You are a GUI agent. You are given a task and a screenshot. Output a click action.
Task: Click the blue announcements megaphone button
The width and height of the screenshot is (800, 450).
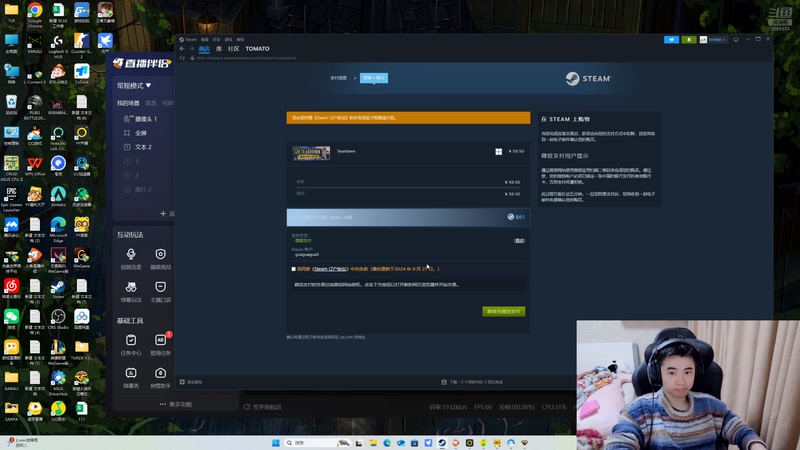[x=671, y=39]
